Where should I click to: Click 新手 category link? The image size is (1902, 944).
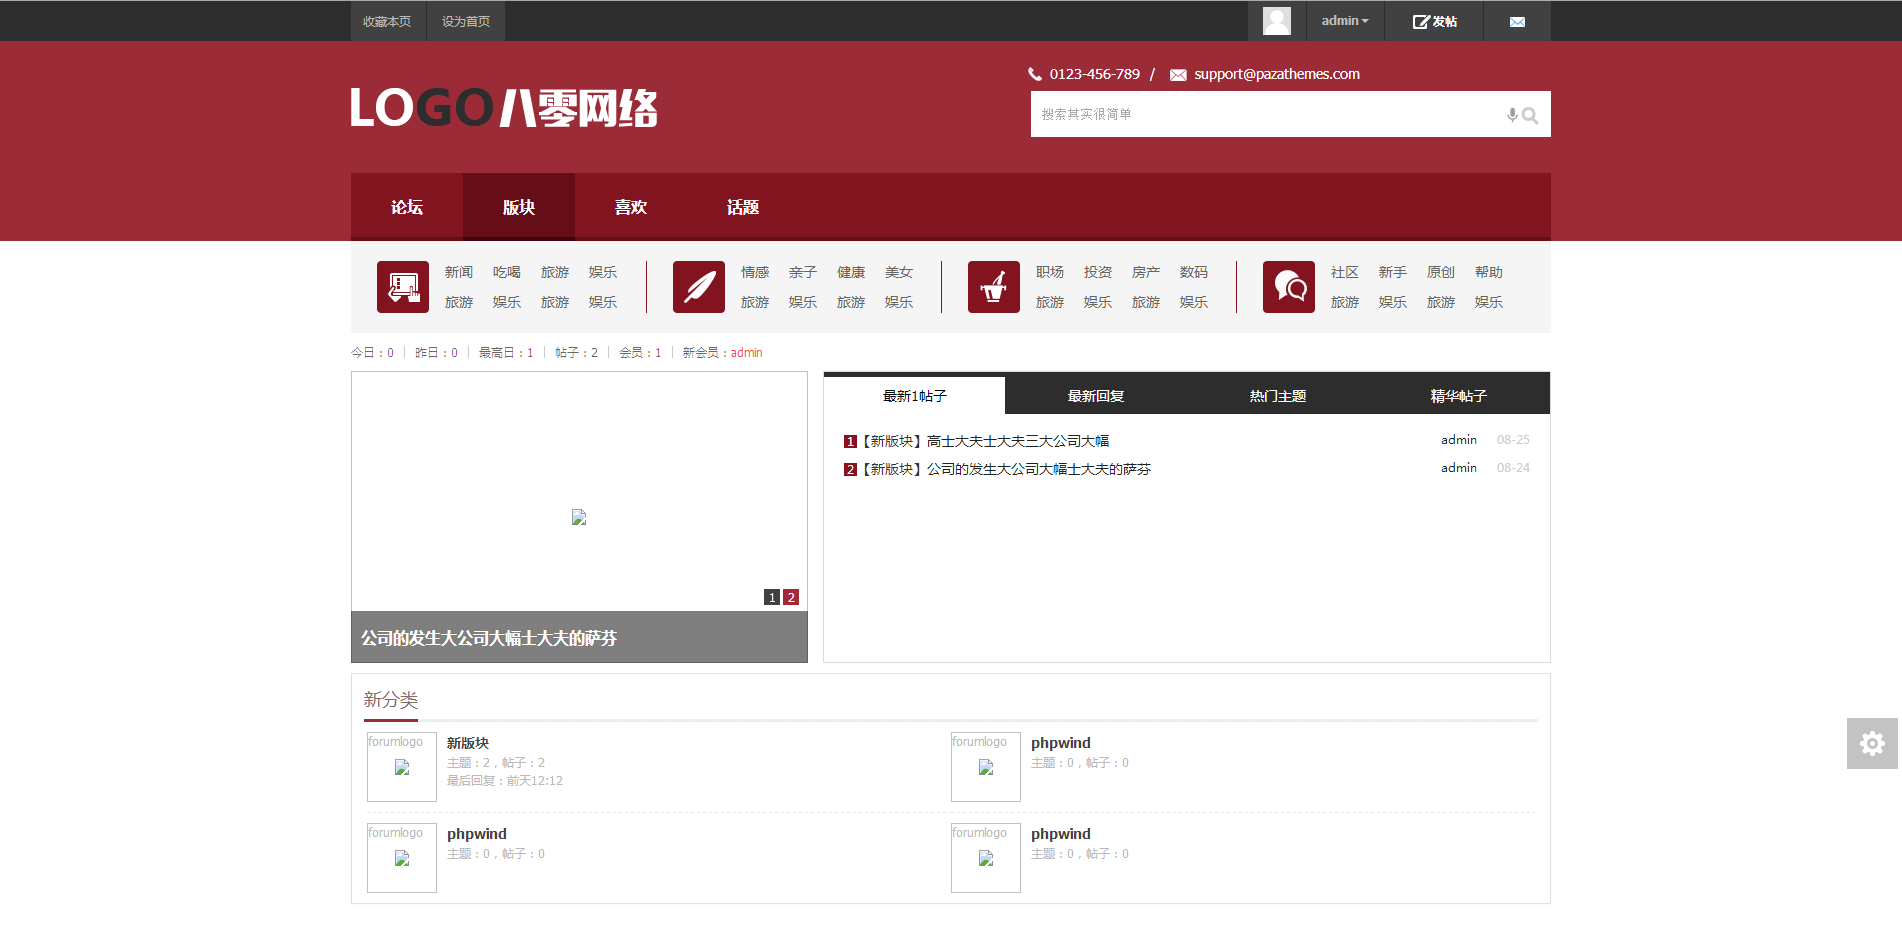click(1393, 272)
